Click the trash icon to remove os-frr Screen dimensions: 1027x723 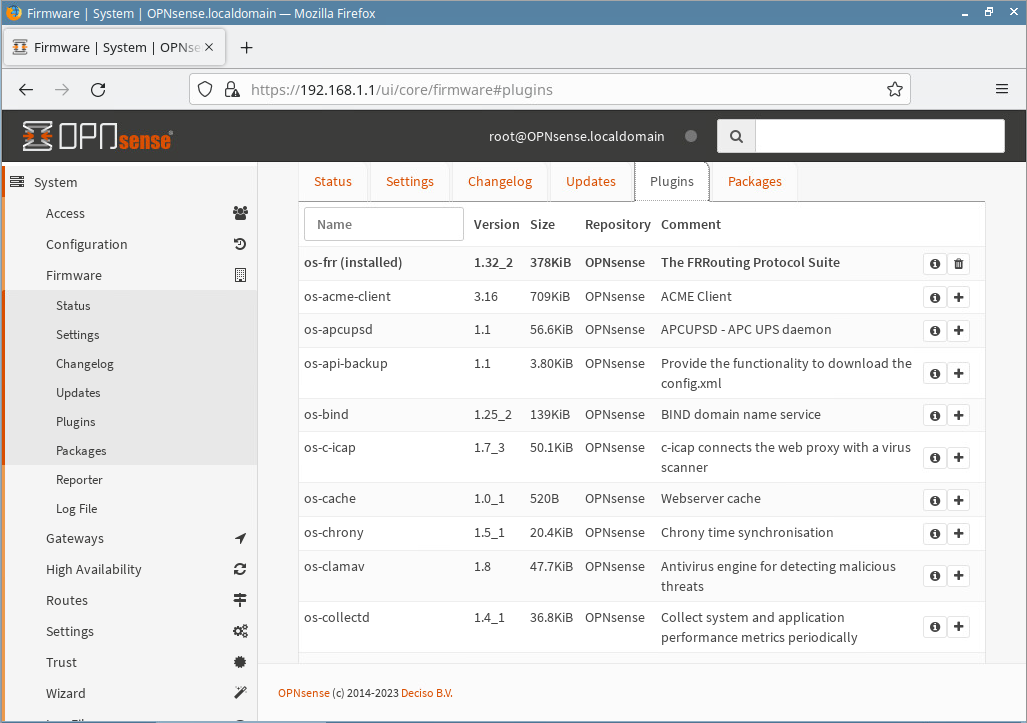coord(958,264)
